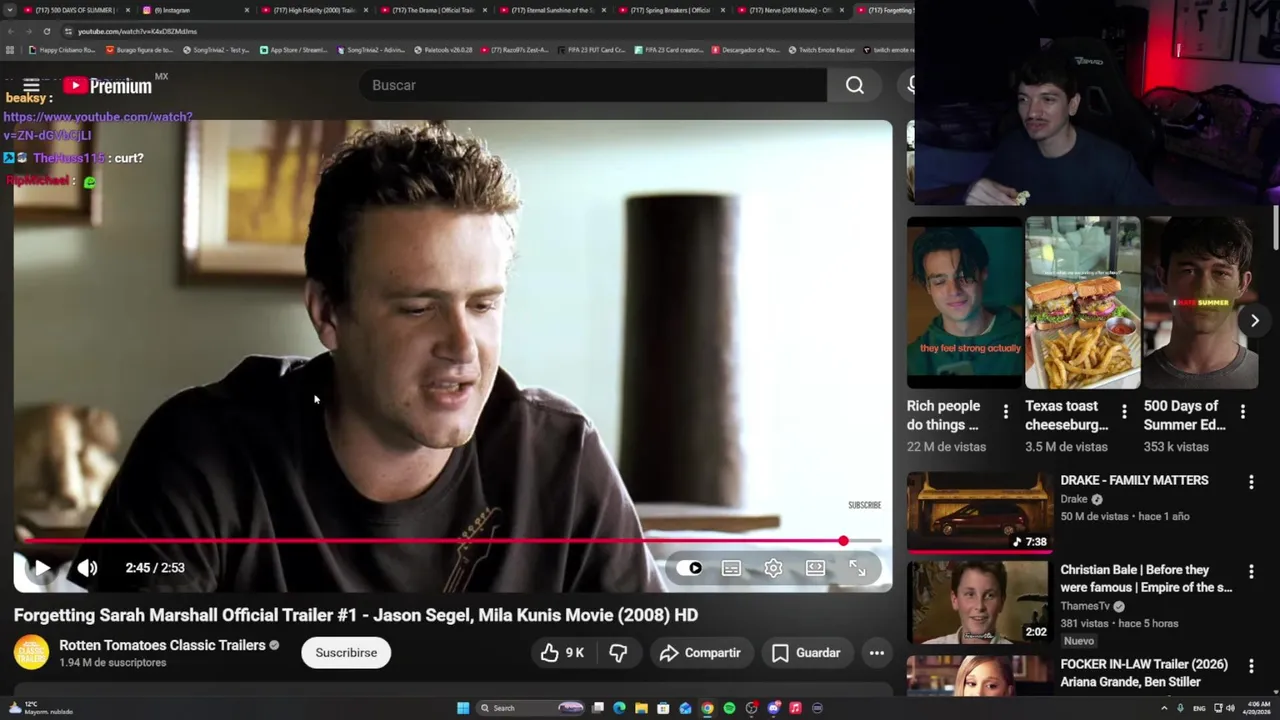This screenshot has width=1280, height=720.
Task: Grab the progress bar scrubber handle
Action: coord(843,541)
